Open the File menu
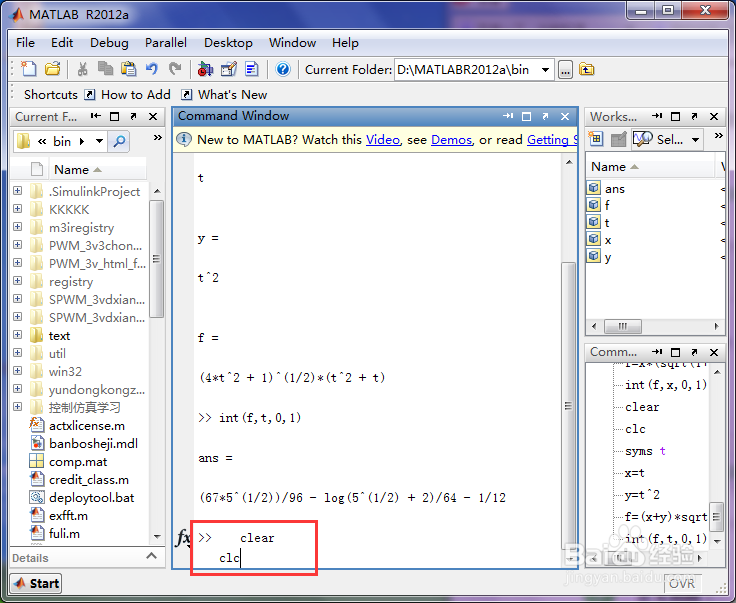Screen dimensions: 736x603 pos(25,43)
